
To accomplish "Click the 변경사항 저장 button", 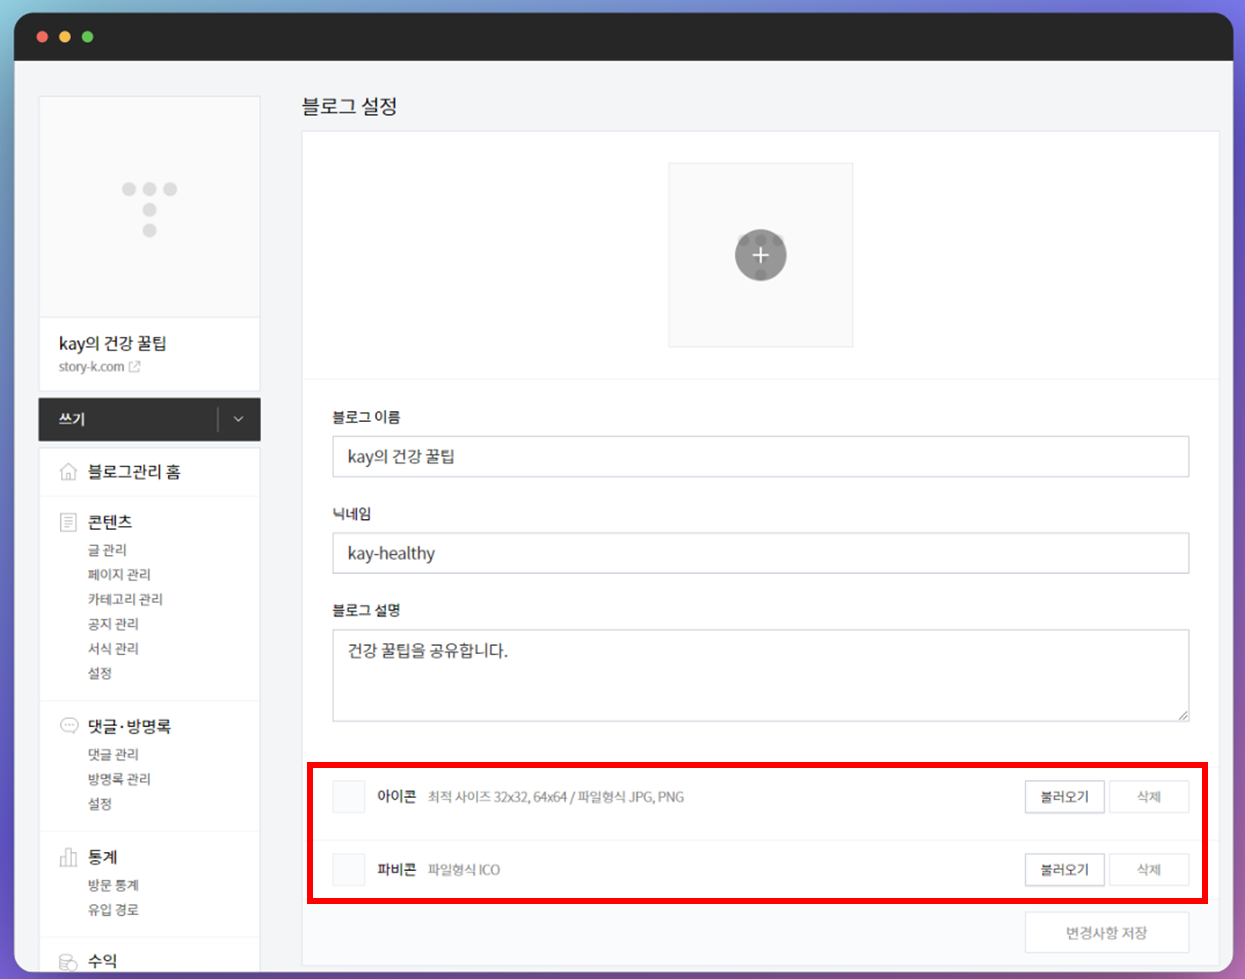I will (x=1107, y=933).
